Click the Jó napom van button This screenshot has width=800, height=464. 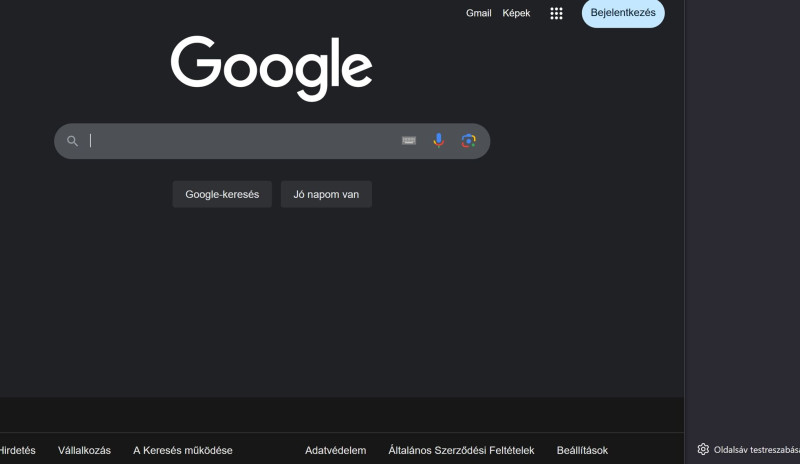(x=326, y=194)
